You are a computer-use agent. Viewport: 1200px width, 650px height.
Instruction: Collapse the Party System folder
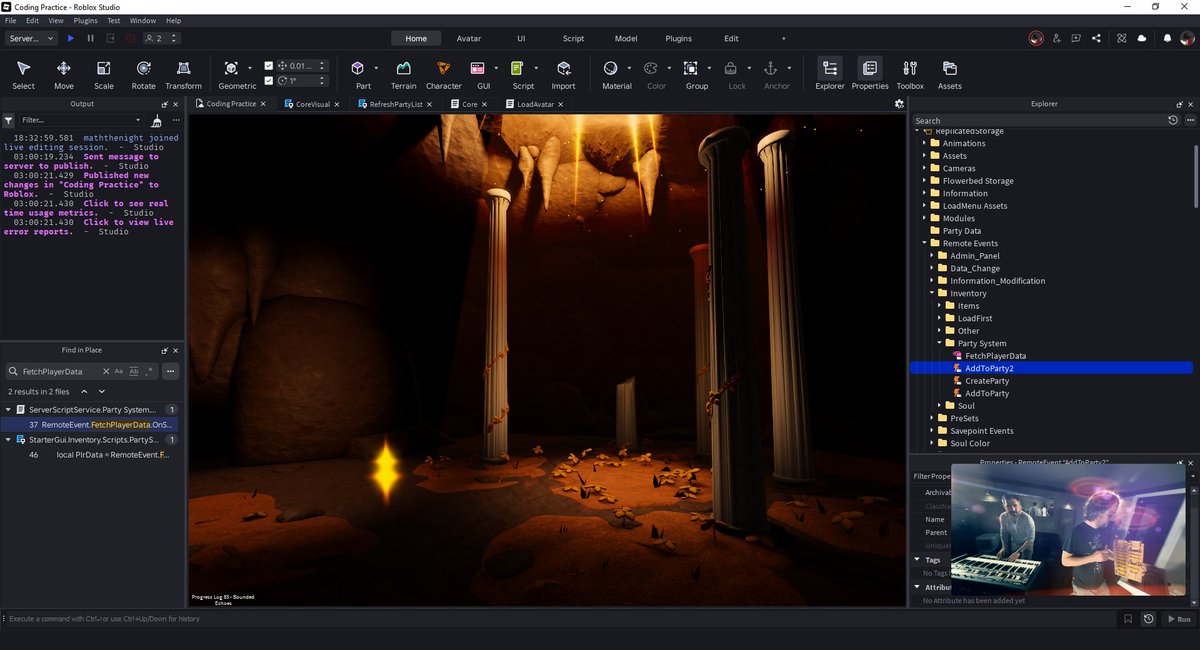coord(940,343)
